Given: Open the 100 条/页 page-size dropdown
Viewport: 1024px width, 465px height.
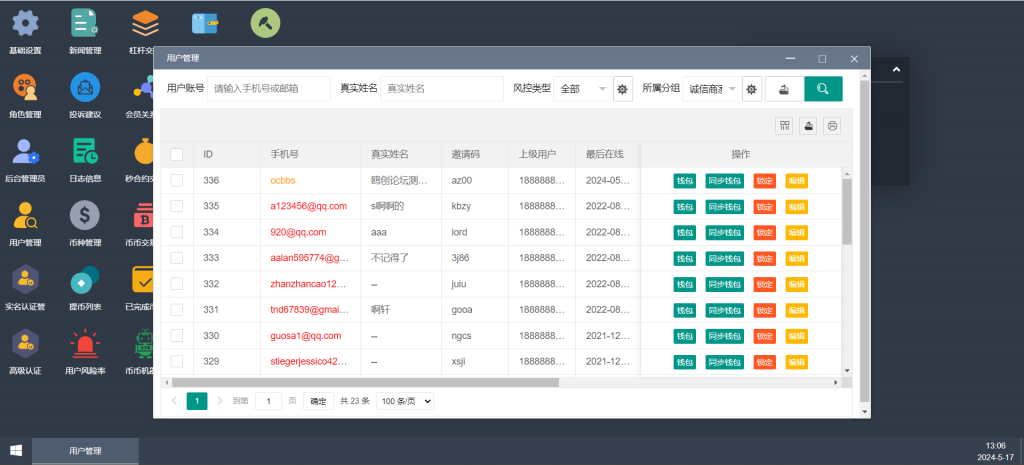Looking at the screenshot, I should coord(405,401).
